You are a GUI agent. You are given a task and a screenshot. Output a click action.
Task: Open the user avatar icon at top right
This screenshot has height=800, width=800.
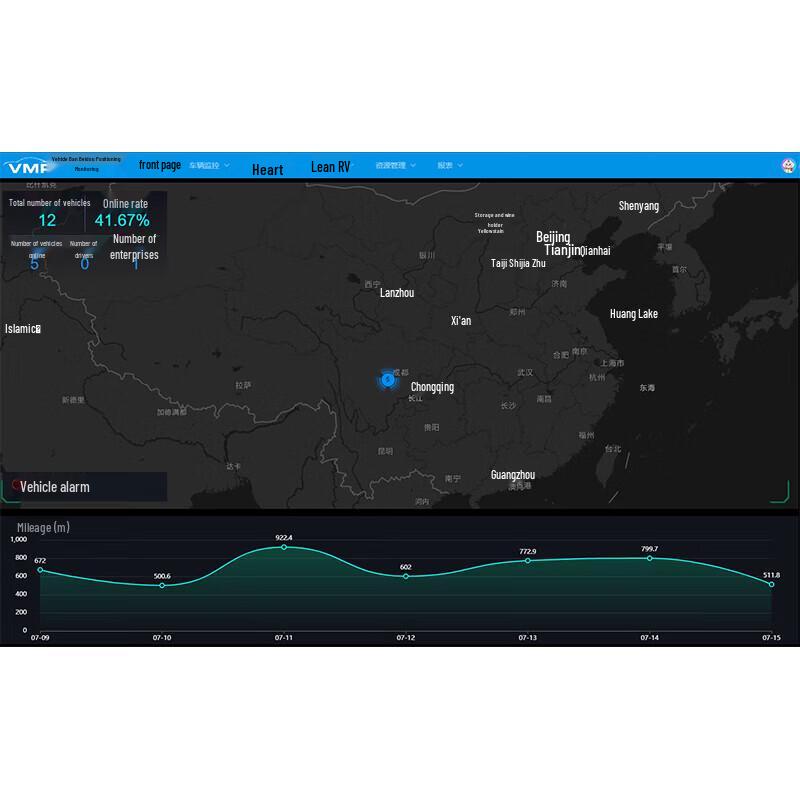(788, 165)
